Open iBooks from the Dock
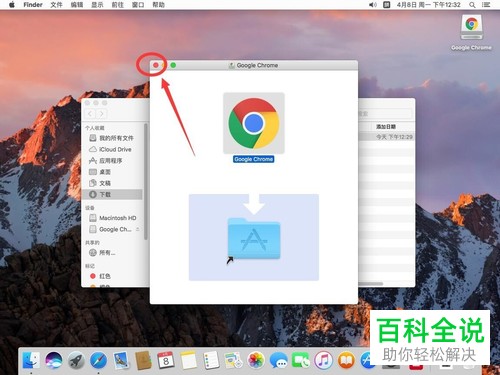This screenshot has height=375, width=500. pyautogui.click(x=346, y=360)
